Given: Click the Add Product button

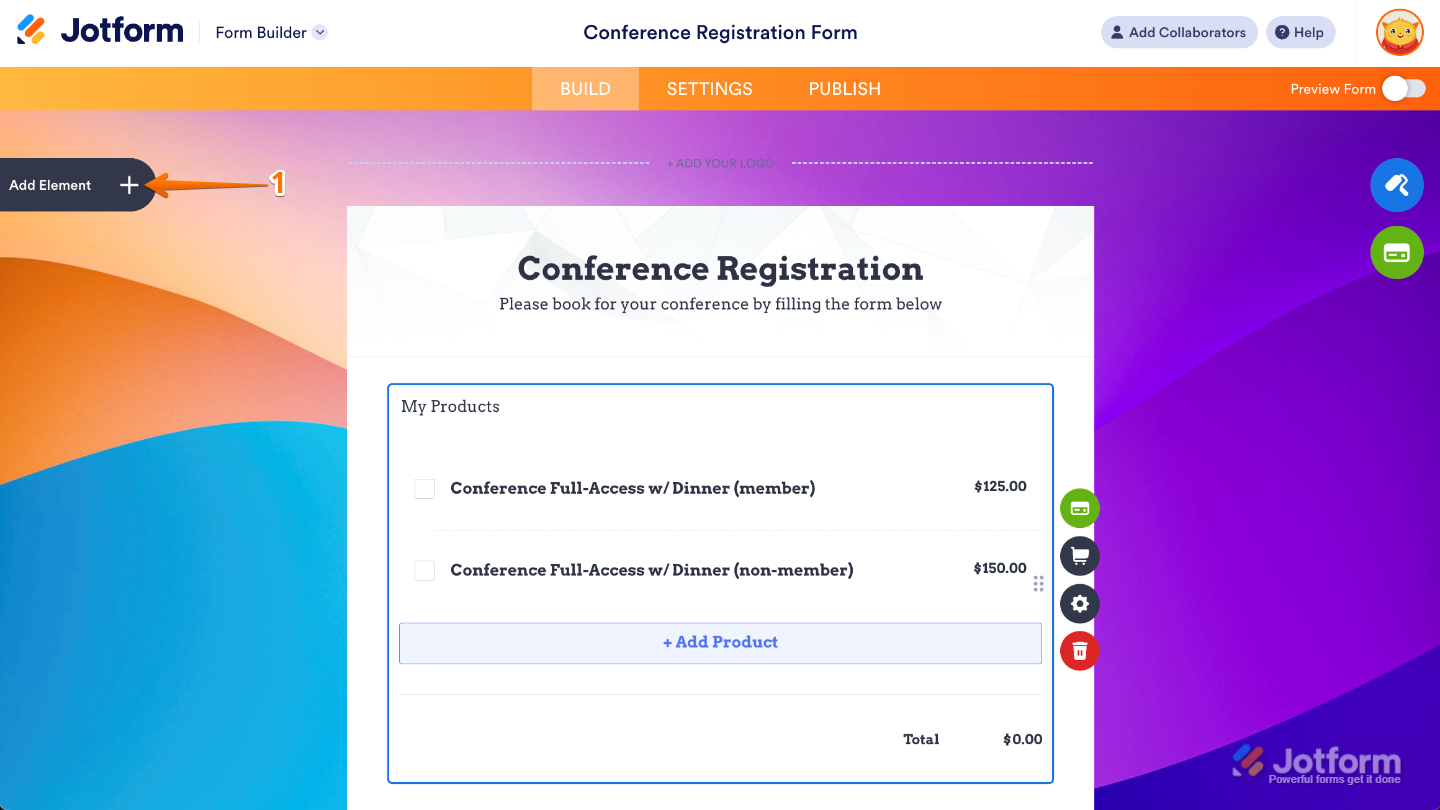Looking at the screenshot, I should pos(720,642).
